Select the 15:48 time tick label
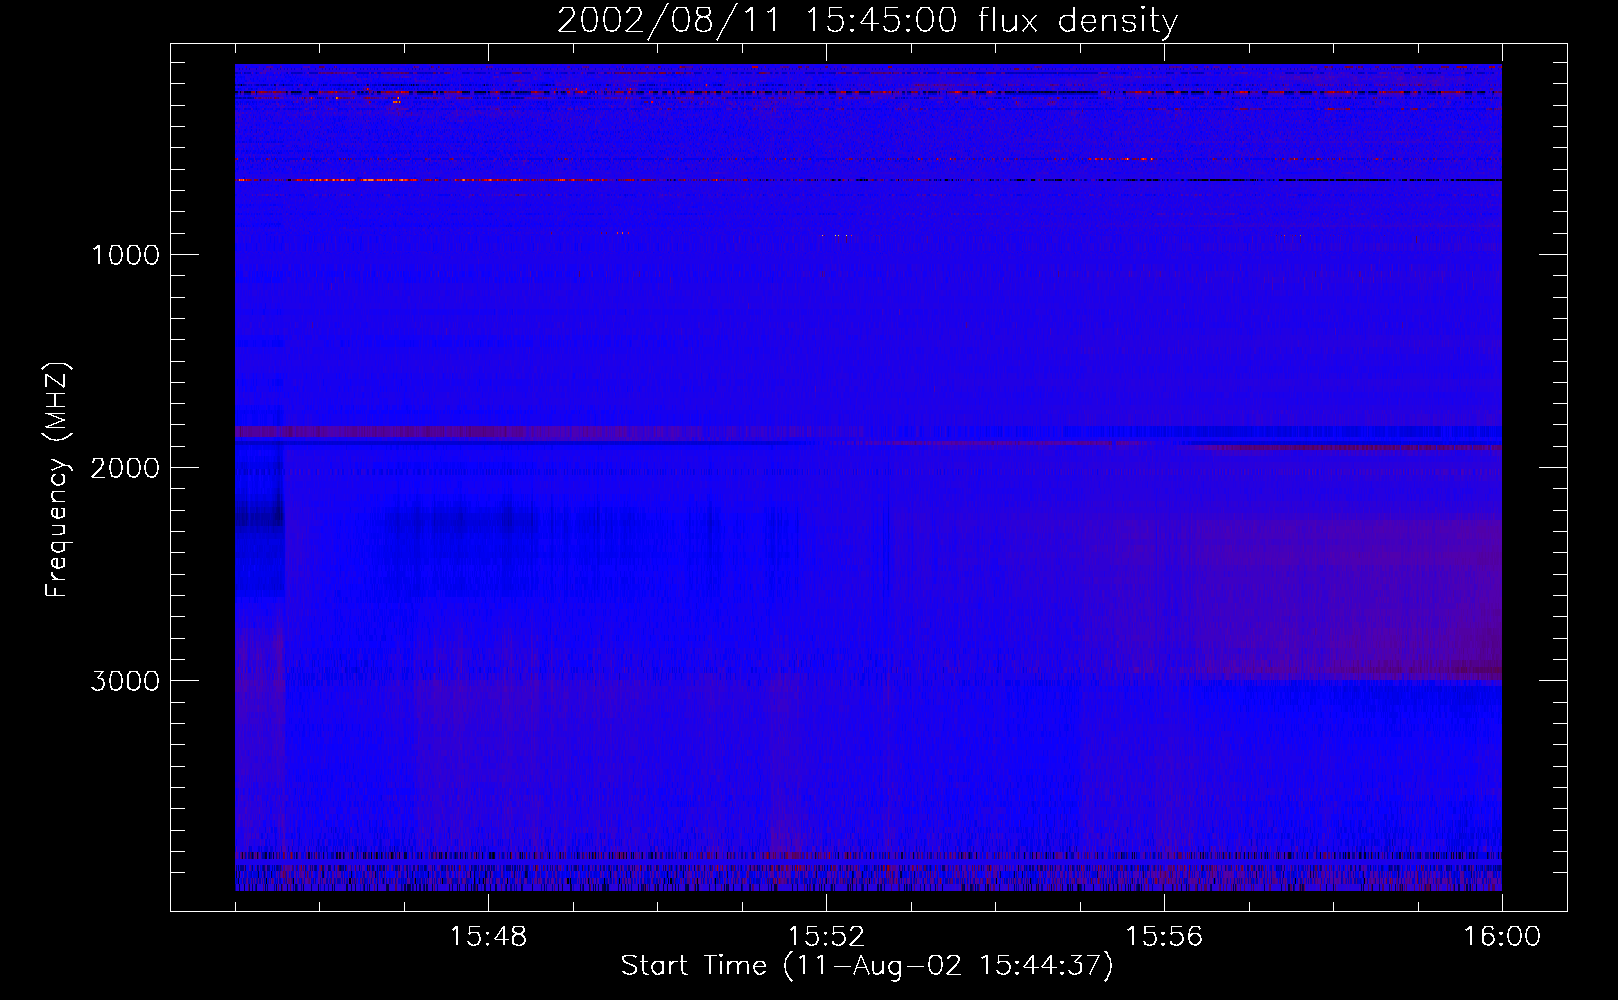This screenshot has width=1618, height=1000. [488, 937]
